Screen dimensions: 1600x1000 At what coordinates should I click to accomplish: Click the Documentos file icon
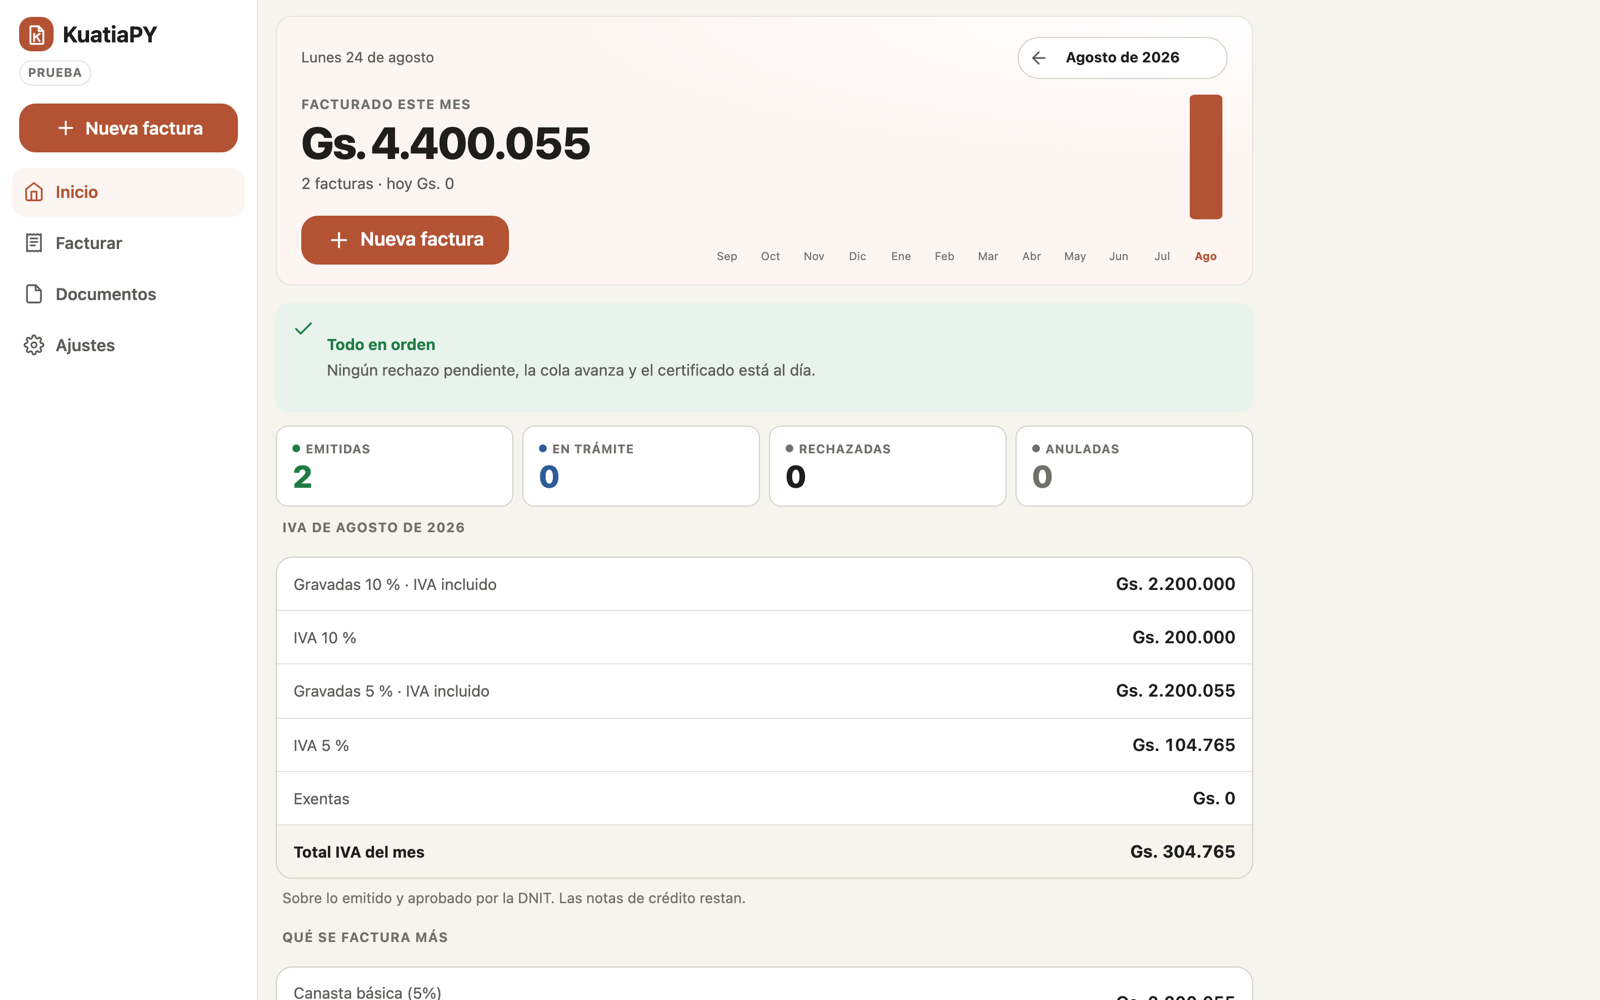tap(34, 294)
